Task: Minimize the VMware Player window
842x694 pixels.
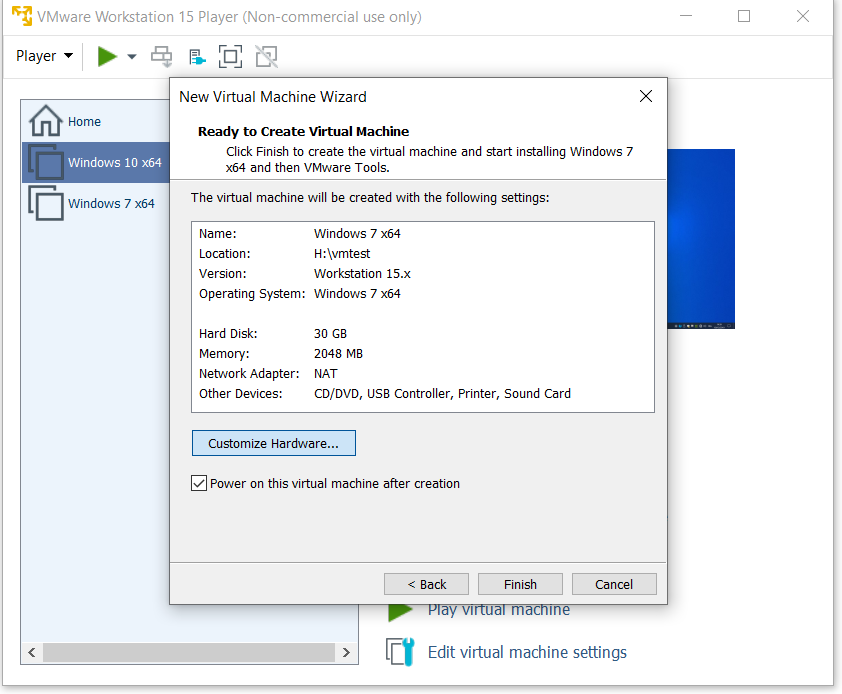Action: coord(686,16)
